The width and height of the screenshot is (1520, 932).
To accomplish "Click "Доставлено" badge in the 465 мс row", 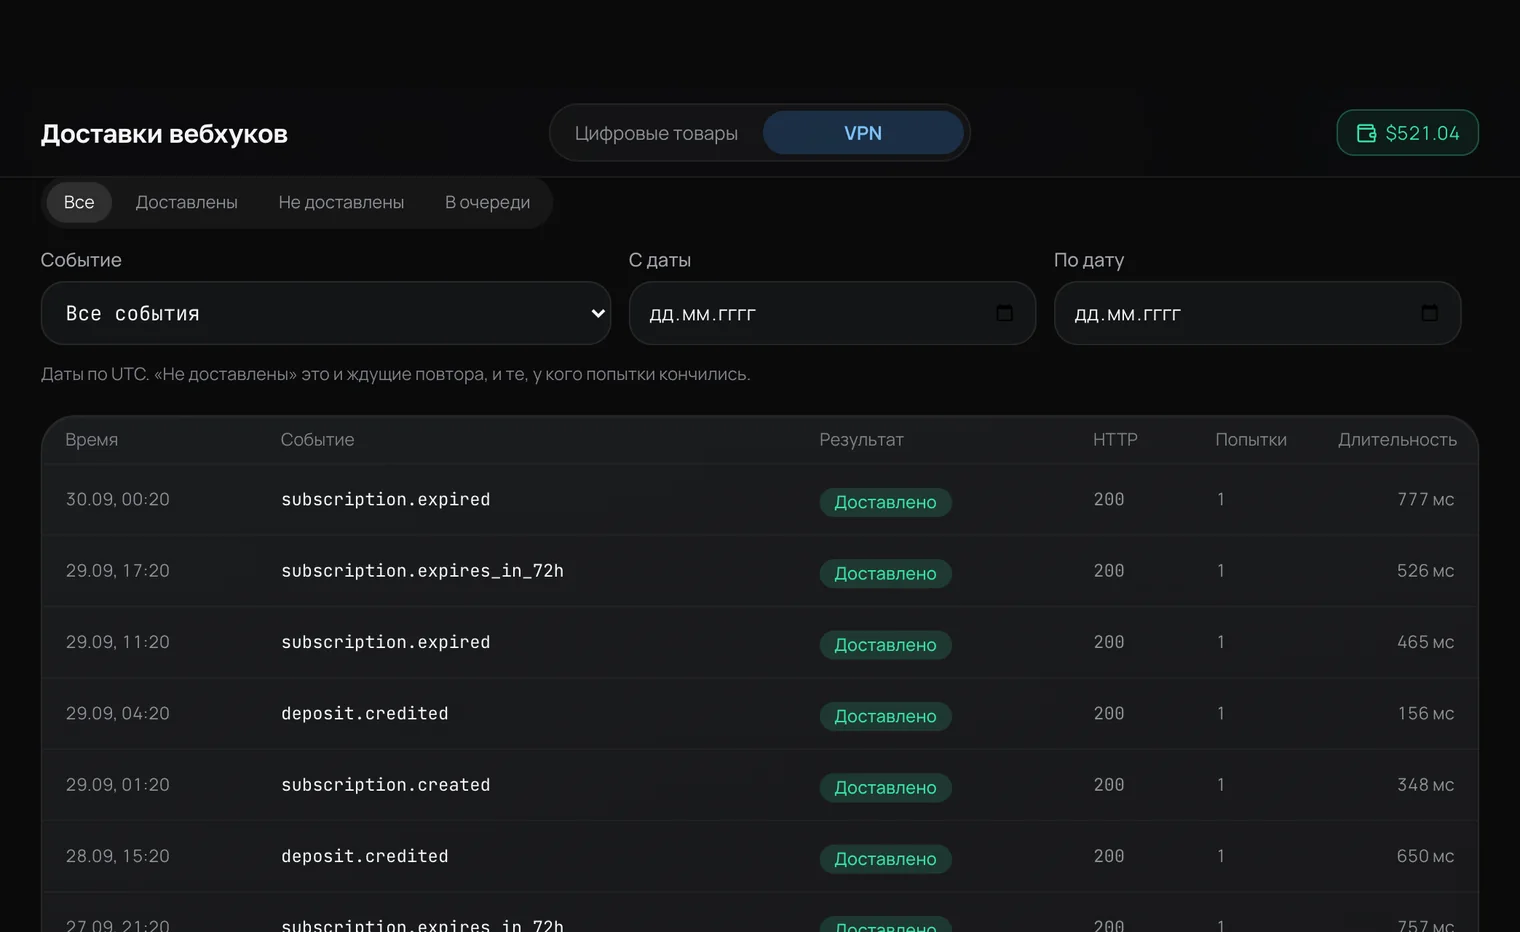I will (885, 645).
